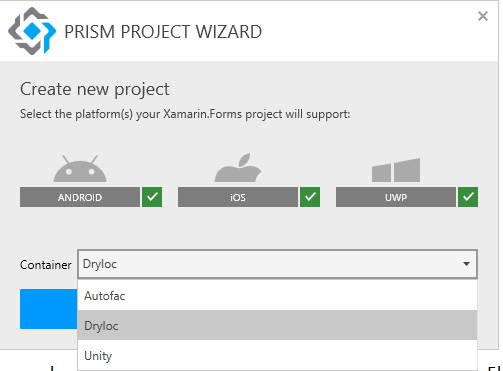503x371 pixels.
Task: Uncheck the Android platform checkbox
Action: (x=152, y=197)
